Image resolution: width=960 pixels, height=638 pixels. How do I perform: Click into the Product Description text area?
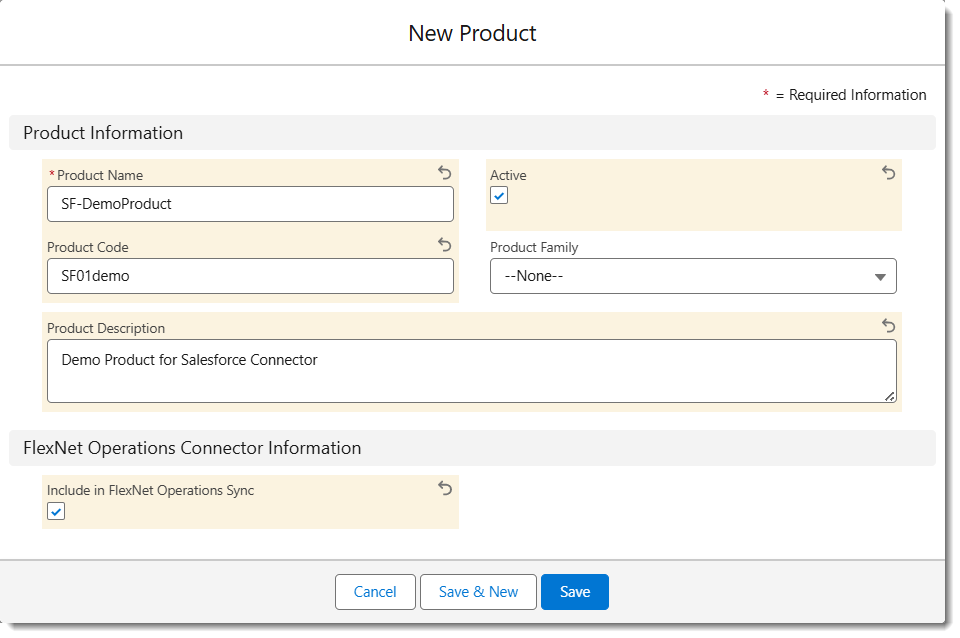click(471, 371)
